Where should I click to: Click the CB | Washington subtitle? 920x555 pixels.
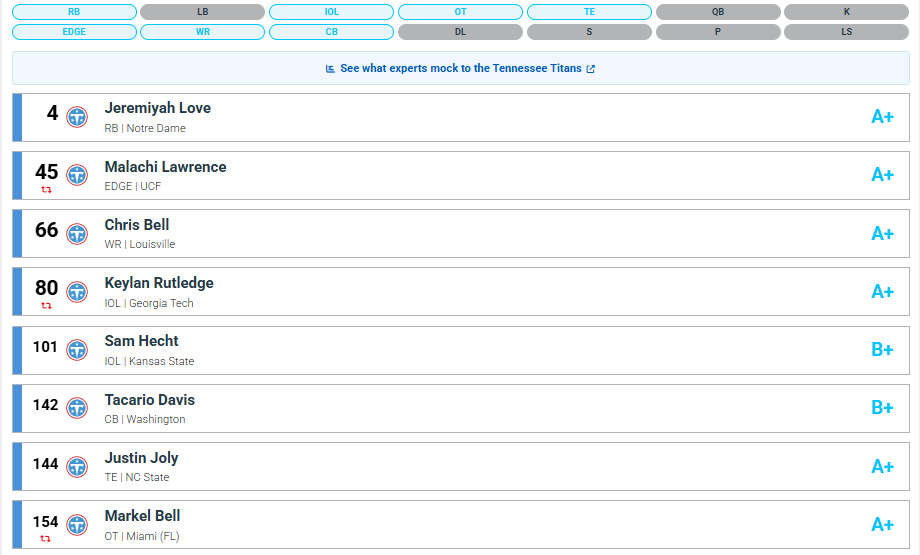coord(145,419)
